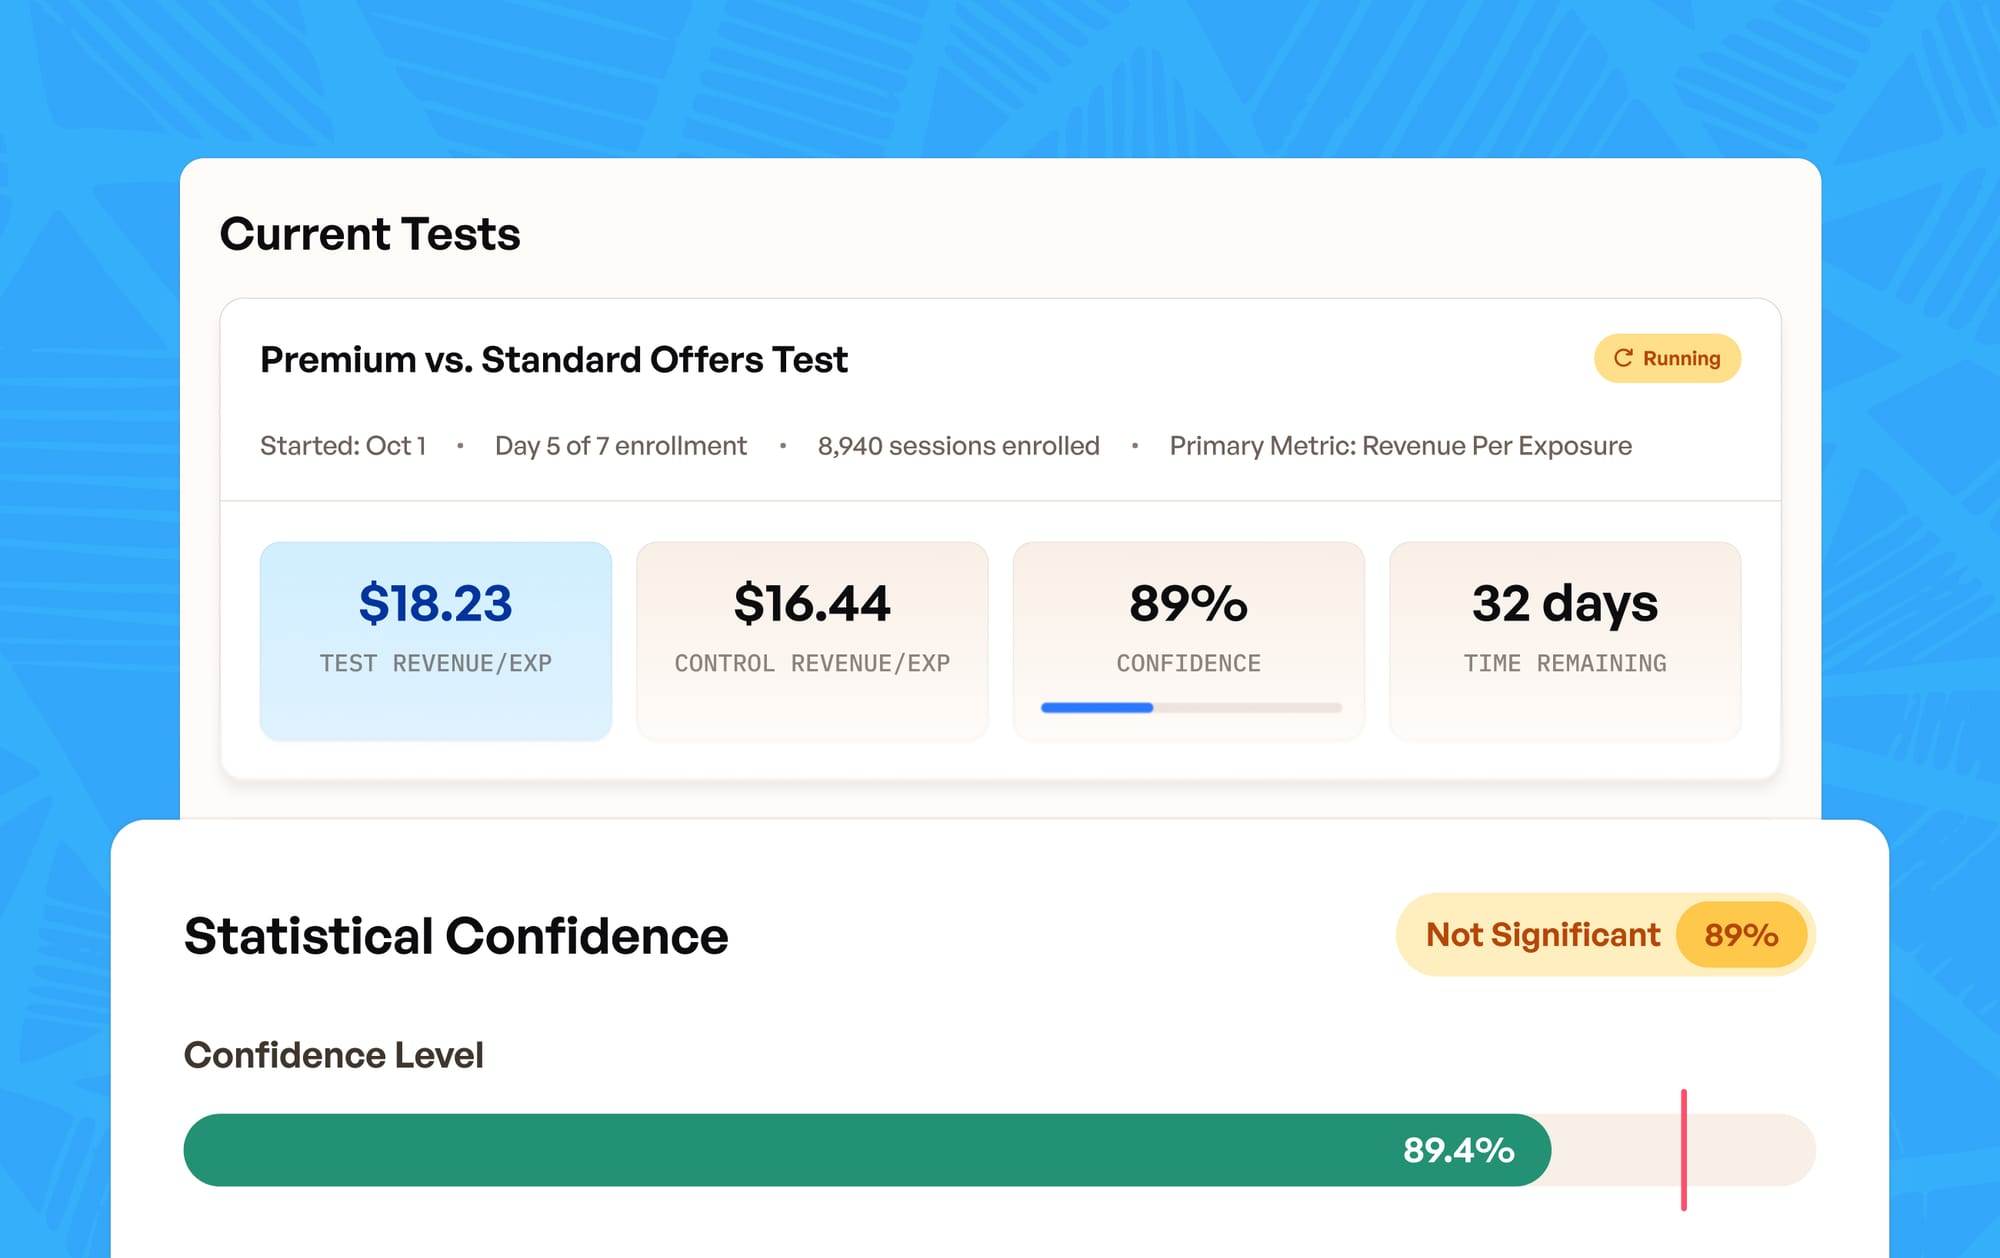Open the Premium vs. Standard Offers Test title

click(553, 360)
